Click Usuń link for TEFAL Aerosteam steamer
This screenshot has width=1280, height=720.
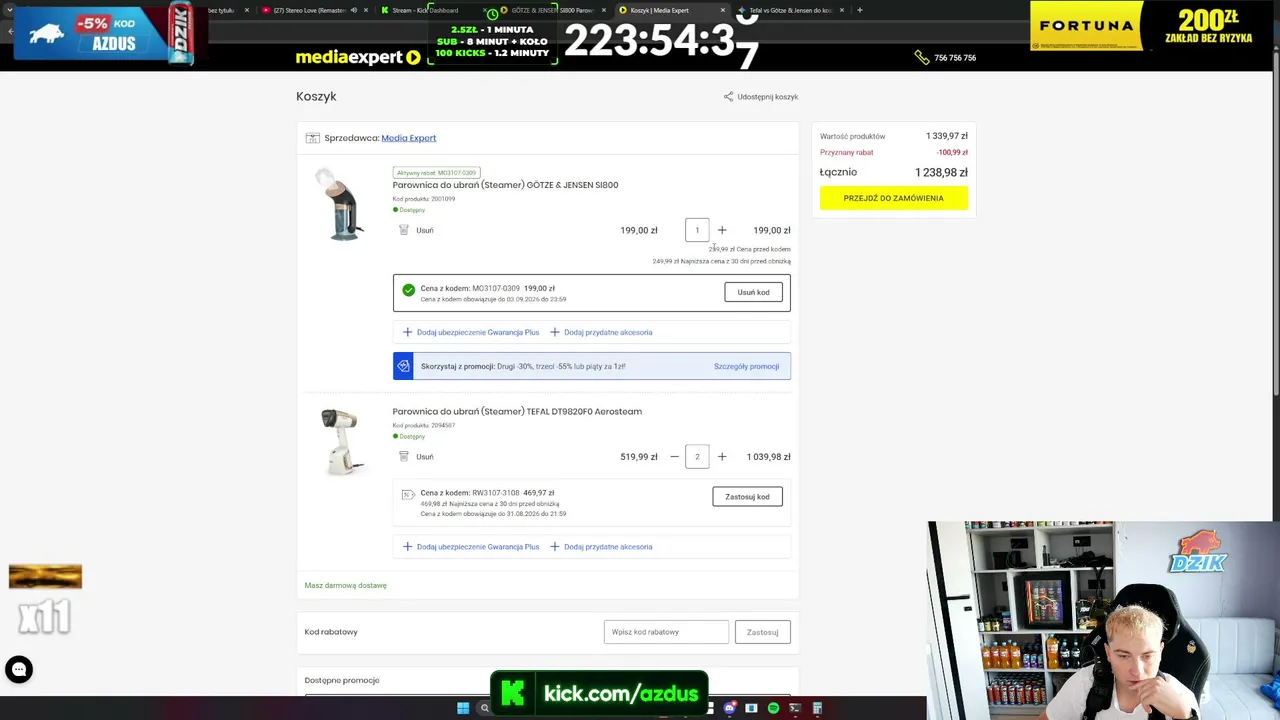425,457
